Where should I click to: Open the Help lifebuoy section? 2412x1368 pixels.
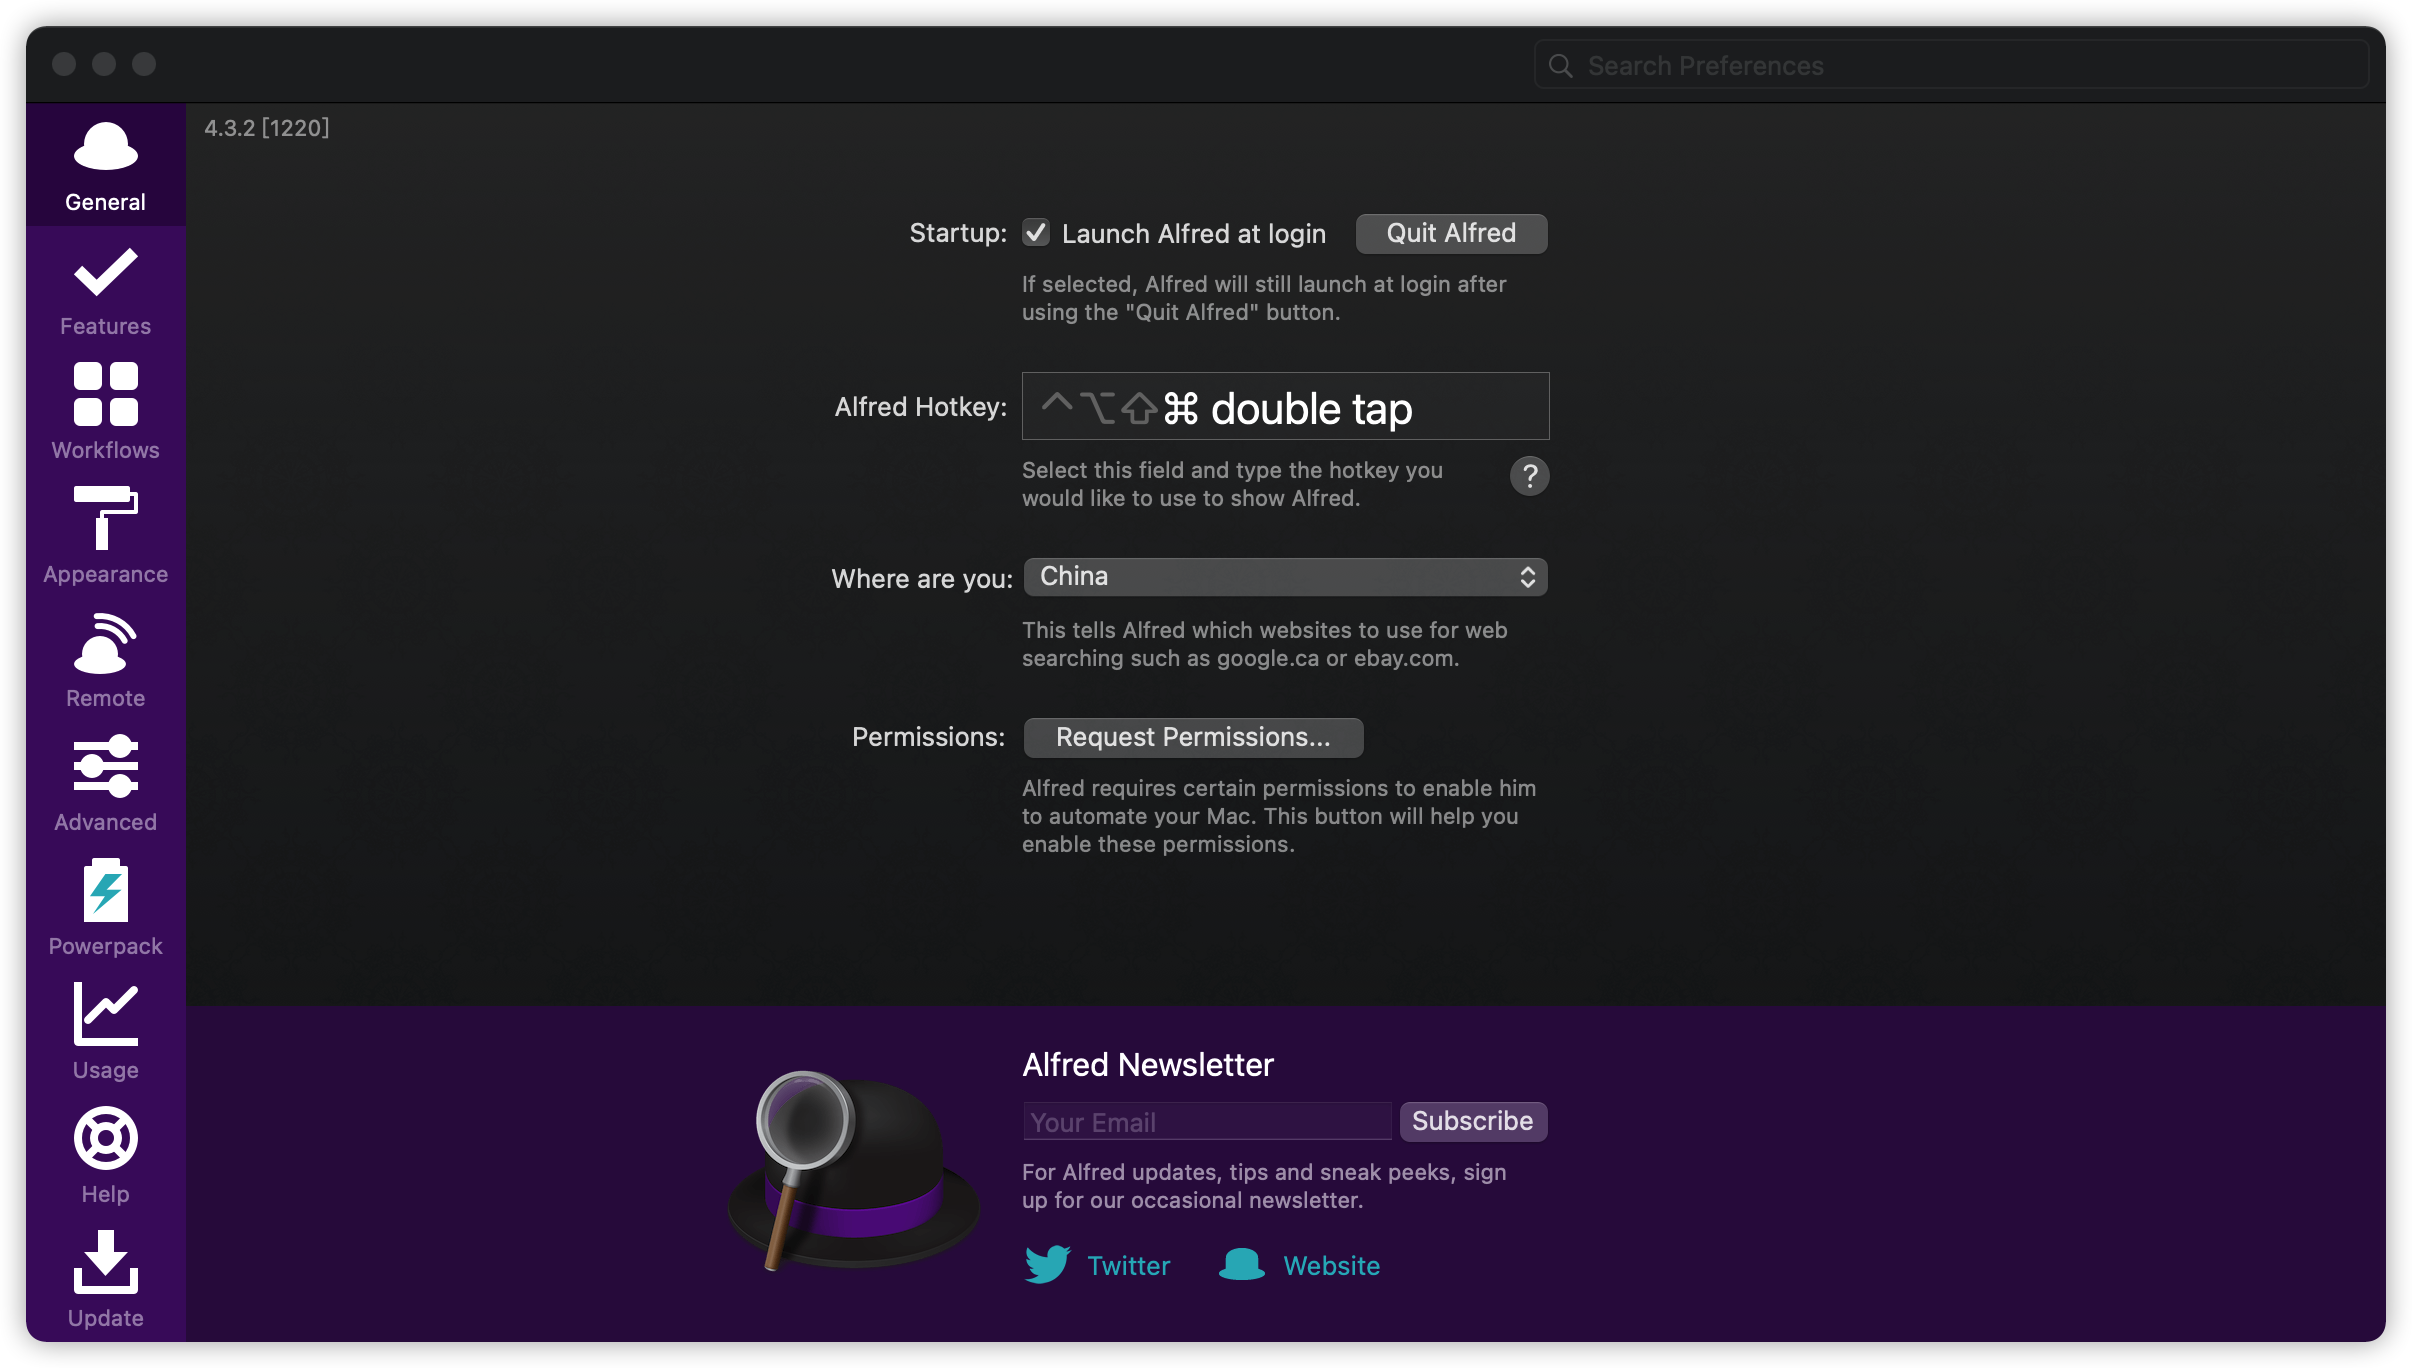click(105, 1156)
